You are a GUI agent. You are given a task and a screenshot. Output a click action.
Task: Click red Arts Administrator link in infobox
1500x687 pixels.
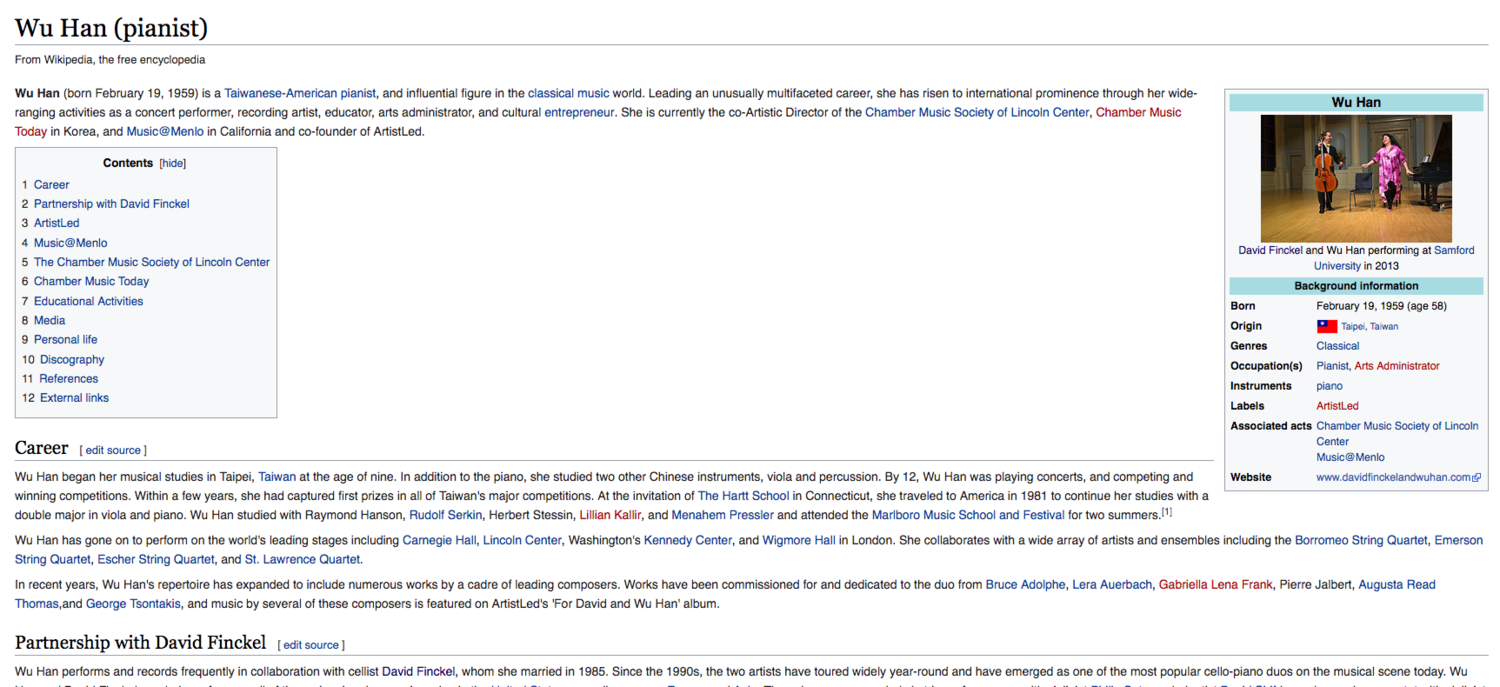pos(1397,366)
